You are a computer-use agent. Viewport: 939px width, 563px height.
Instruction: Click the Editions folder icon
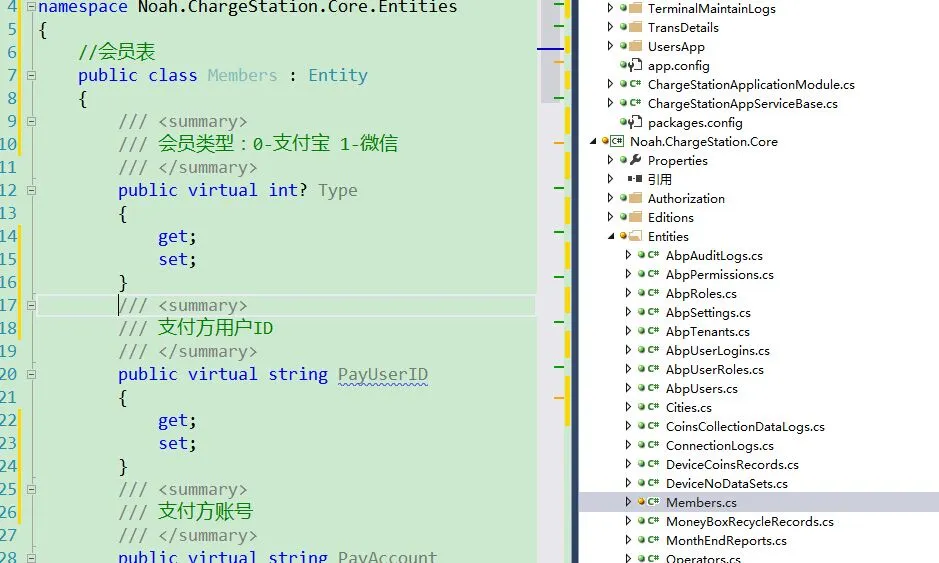point(635,217)
